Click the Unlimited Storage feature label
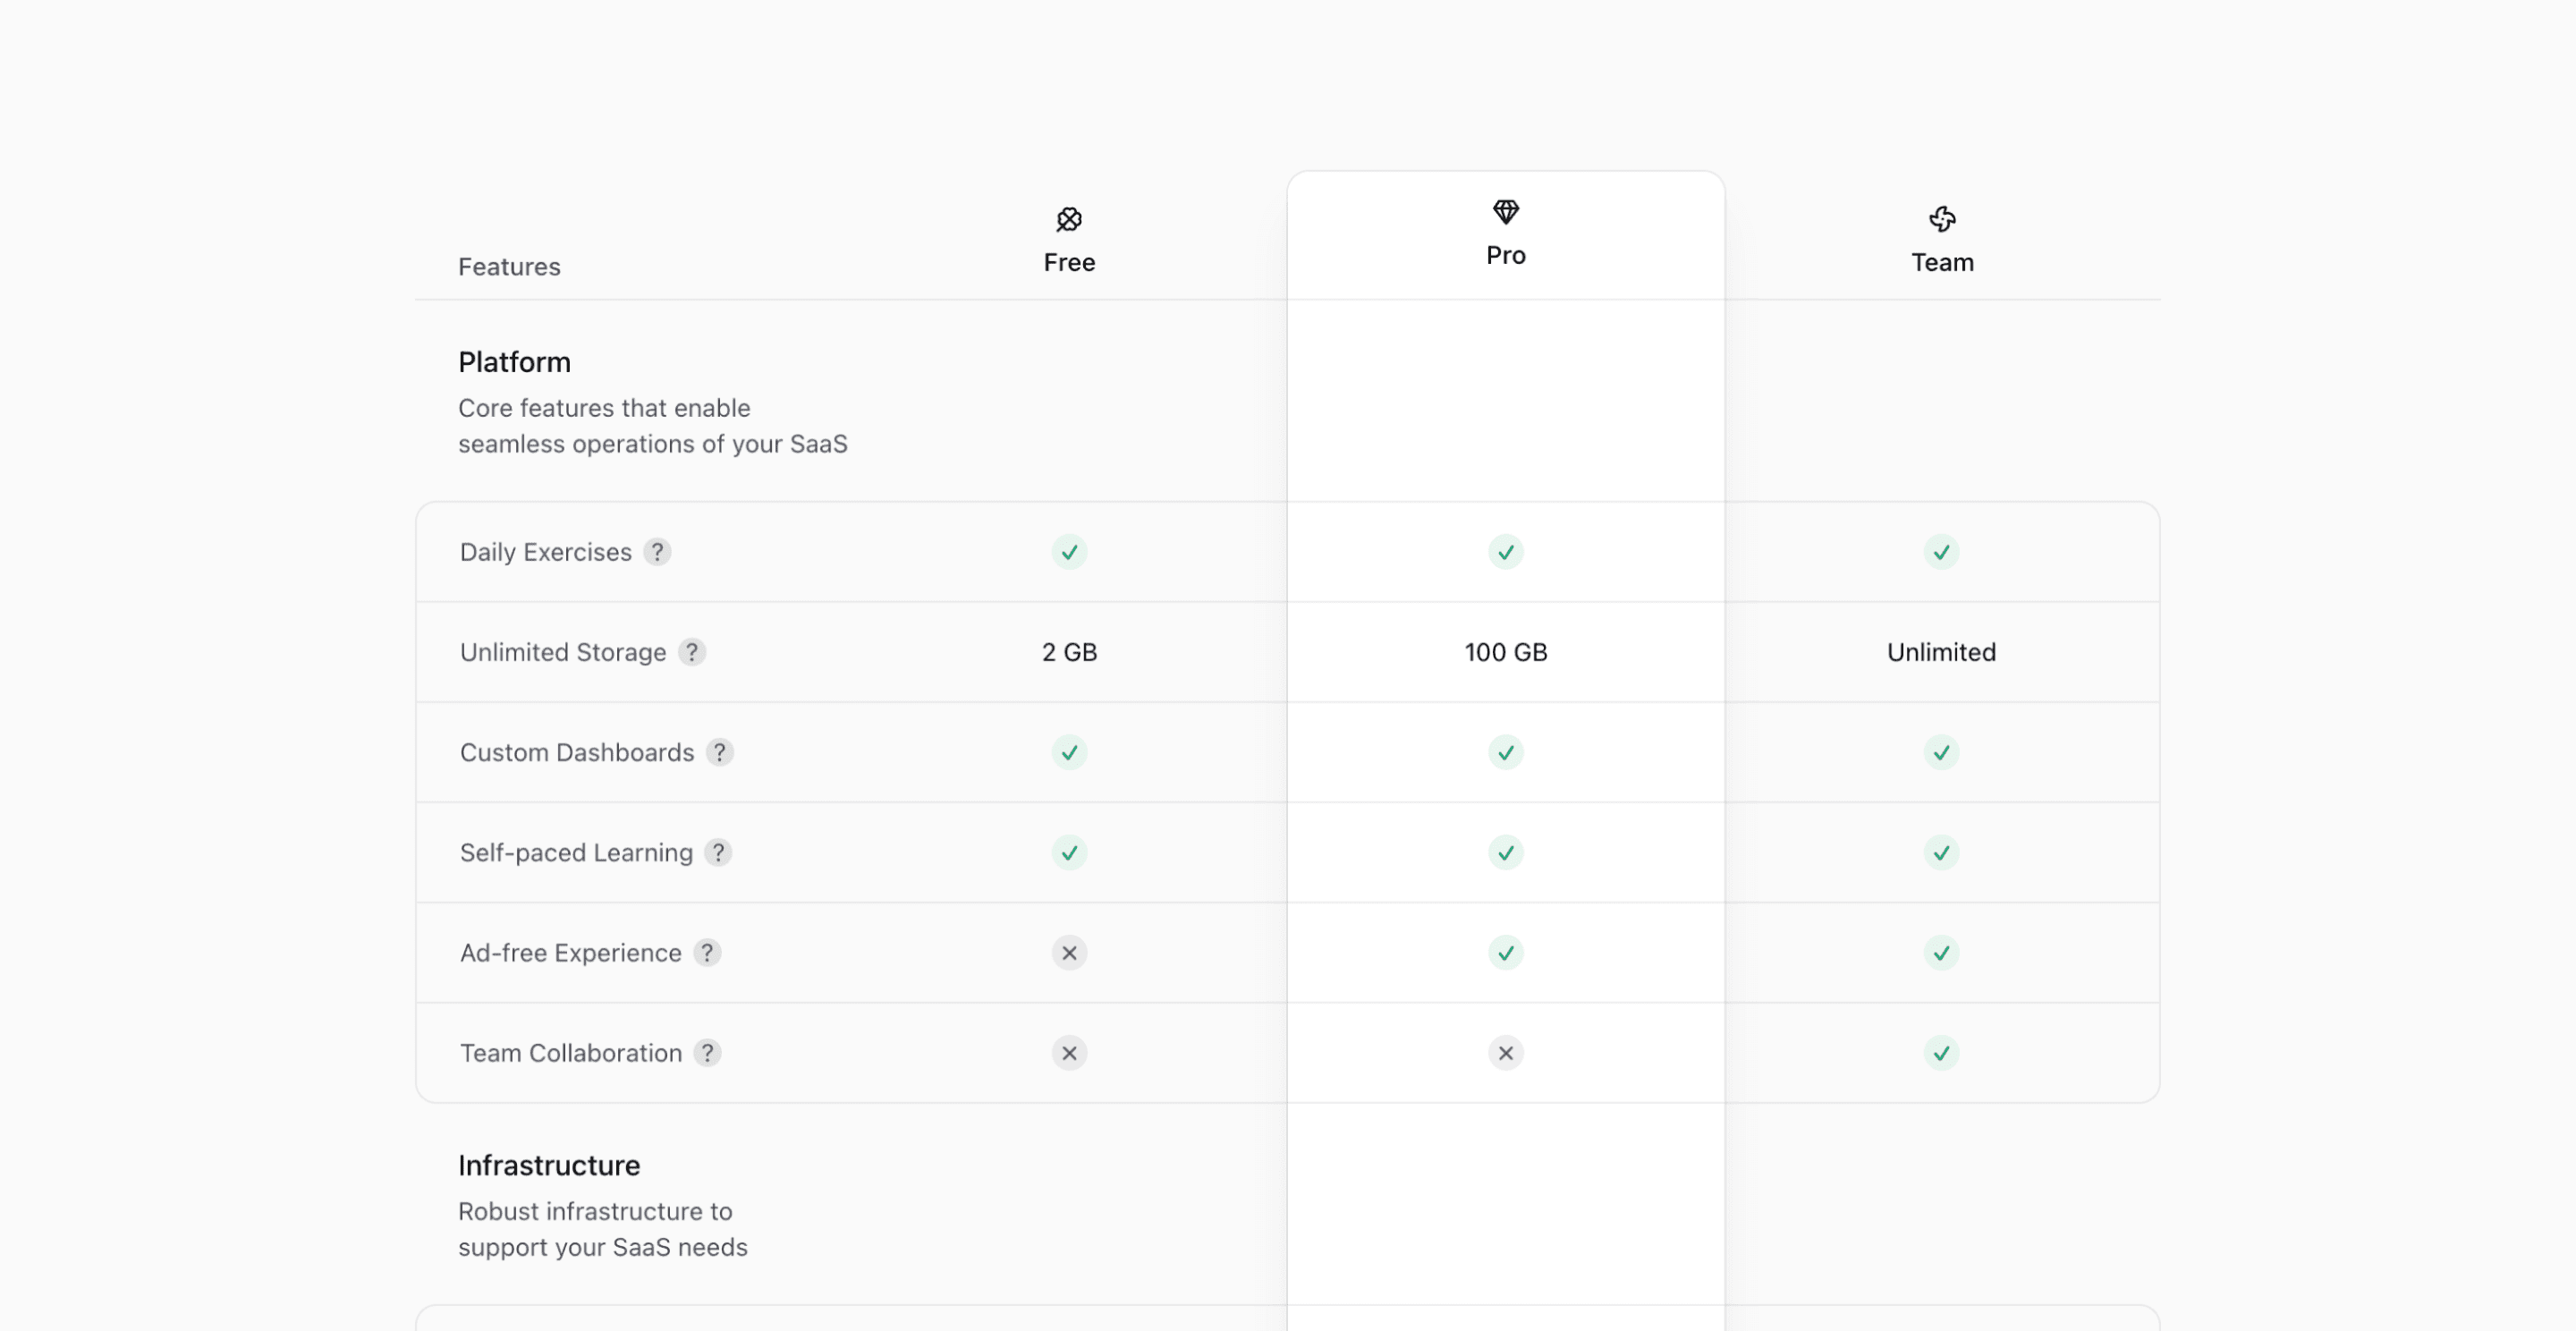2576x1331 pixels. click(x=562, y=652)
